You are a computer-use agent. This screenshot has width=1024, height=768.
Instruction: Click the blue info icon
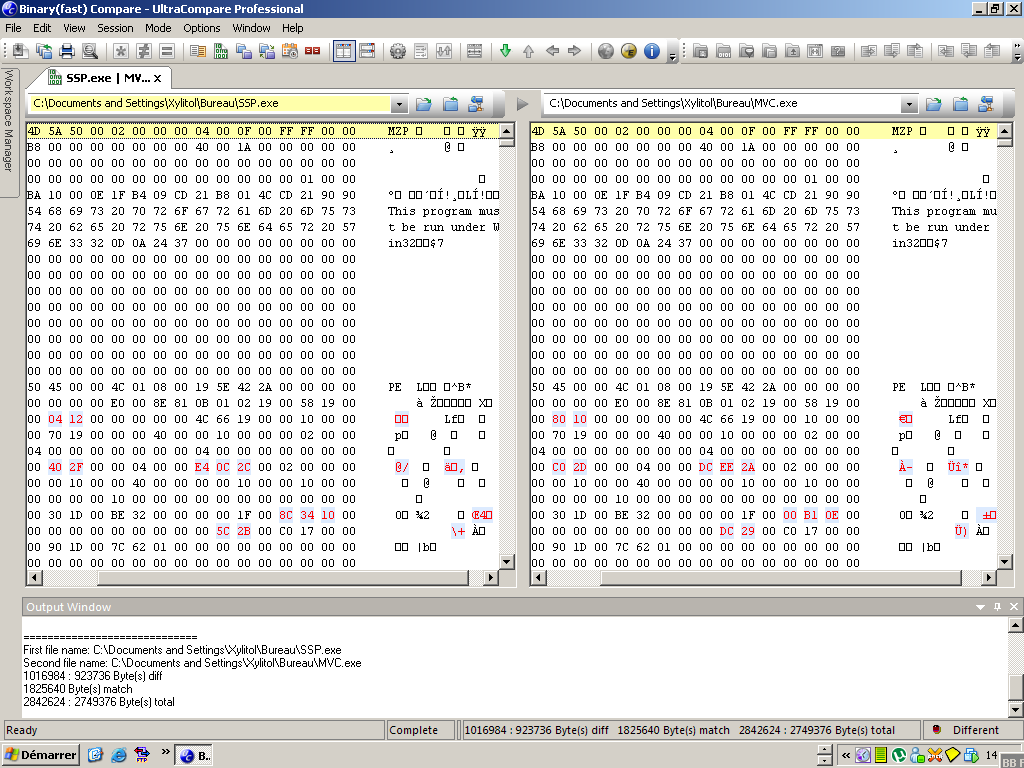[x=652, y=51]
